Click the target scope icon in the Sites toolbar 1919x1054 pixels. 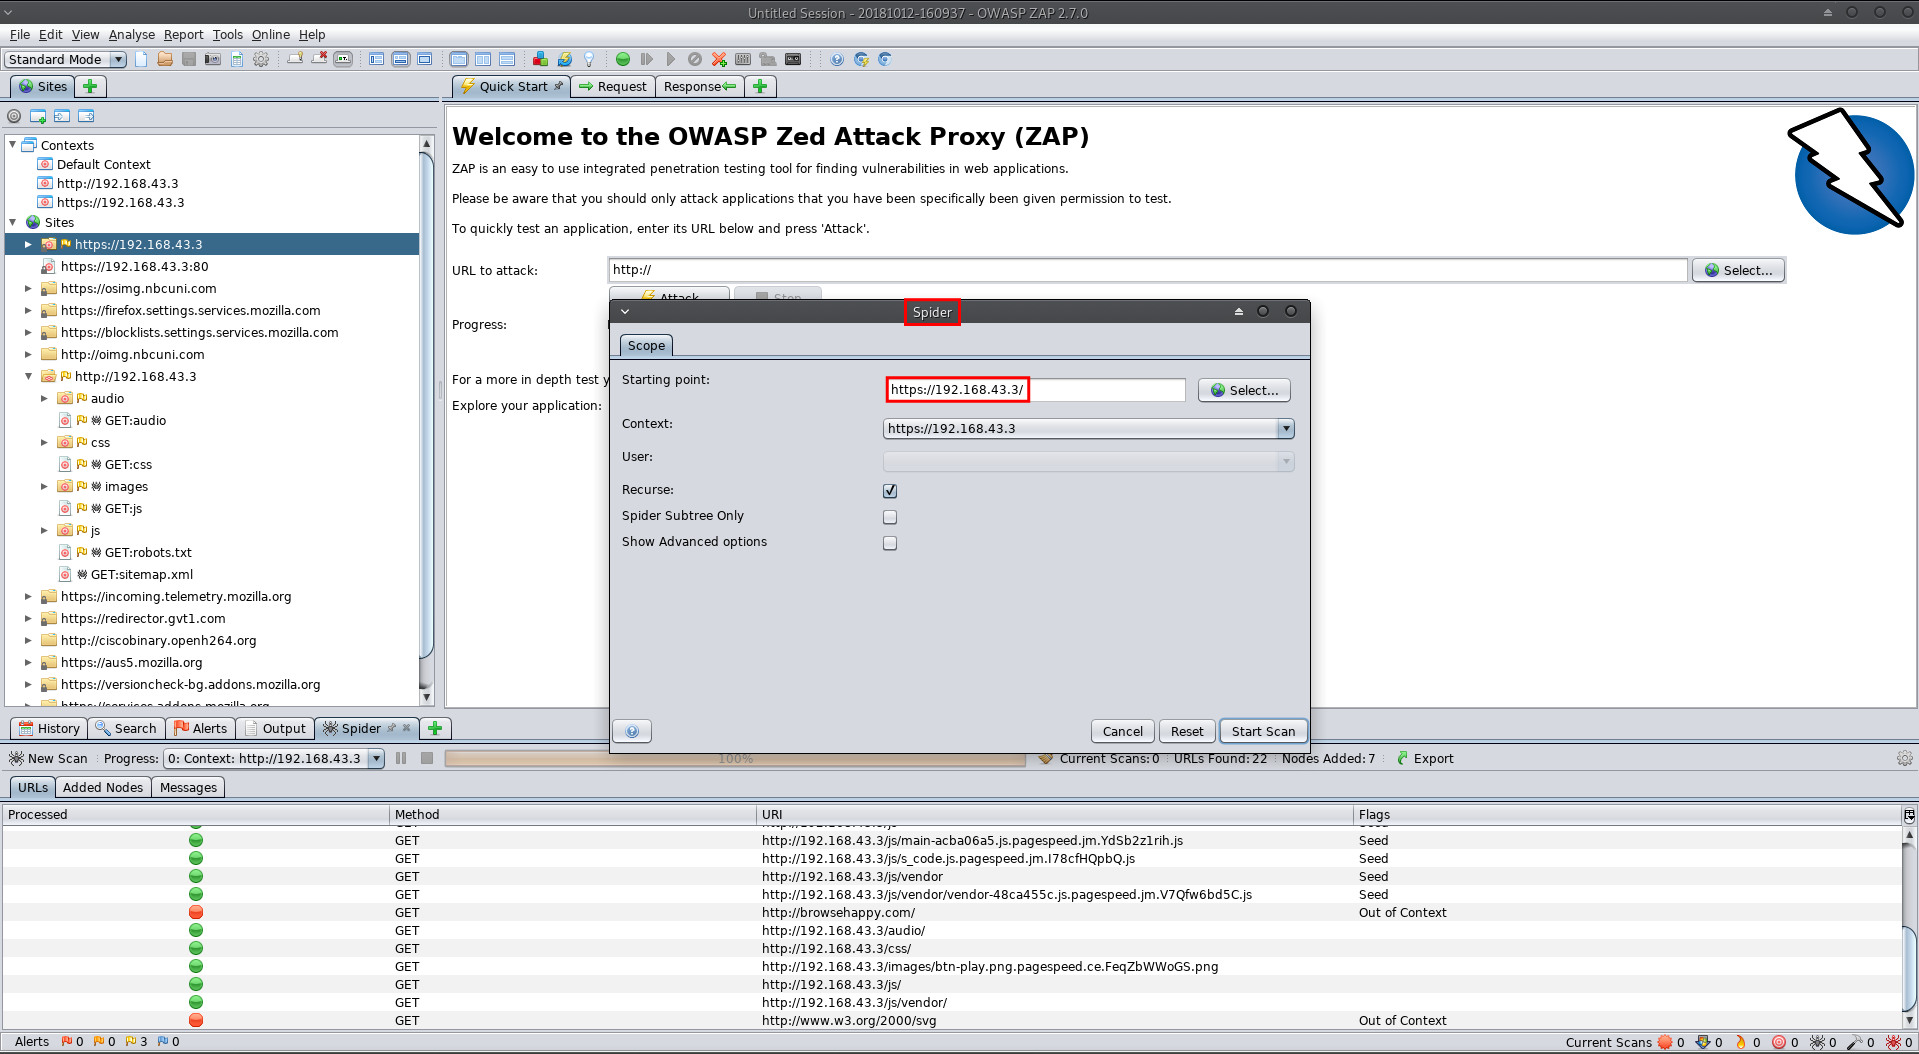click(x=14, y=116)
